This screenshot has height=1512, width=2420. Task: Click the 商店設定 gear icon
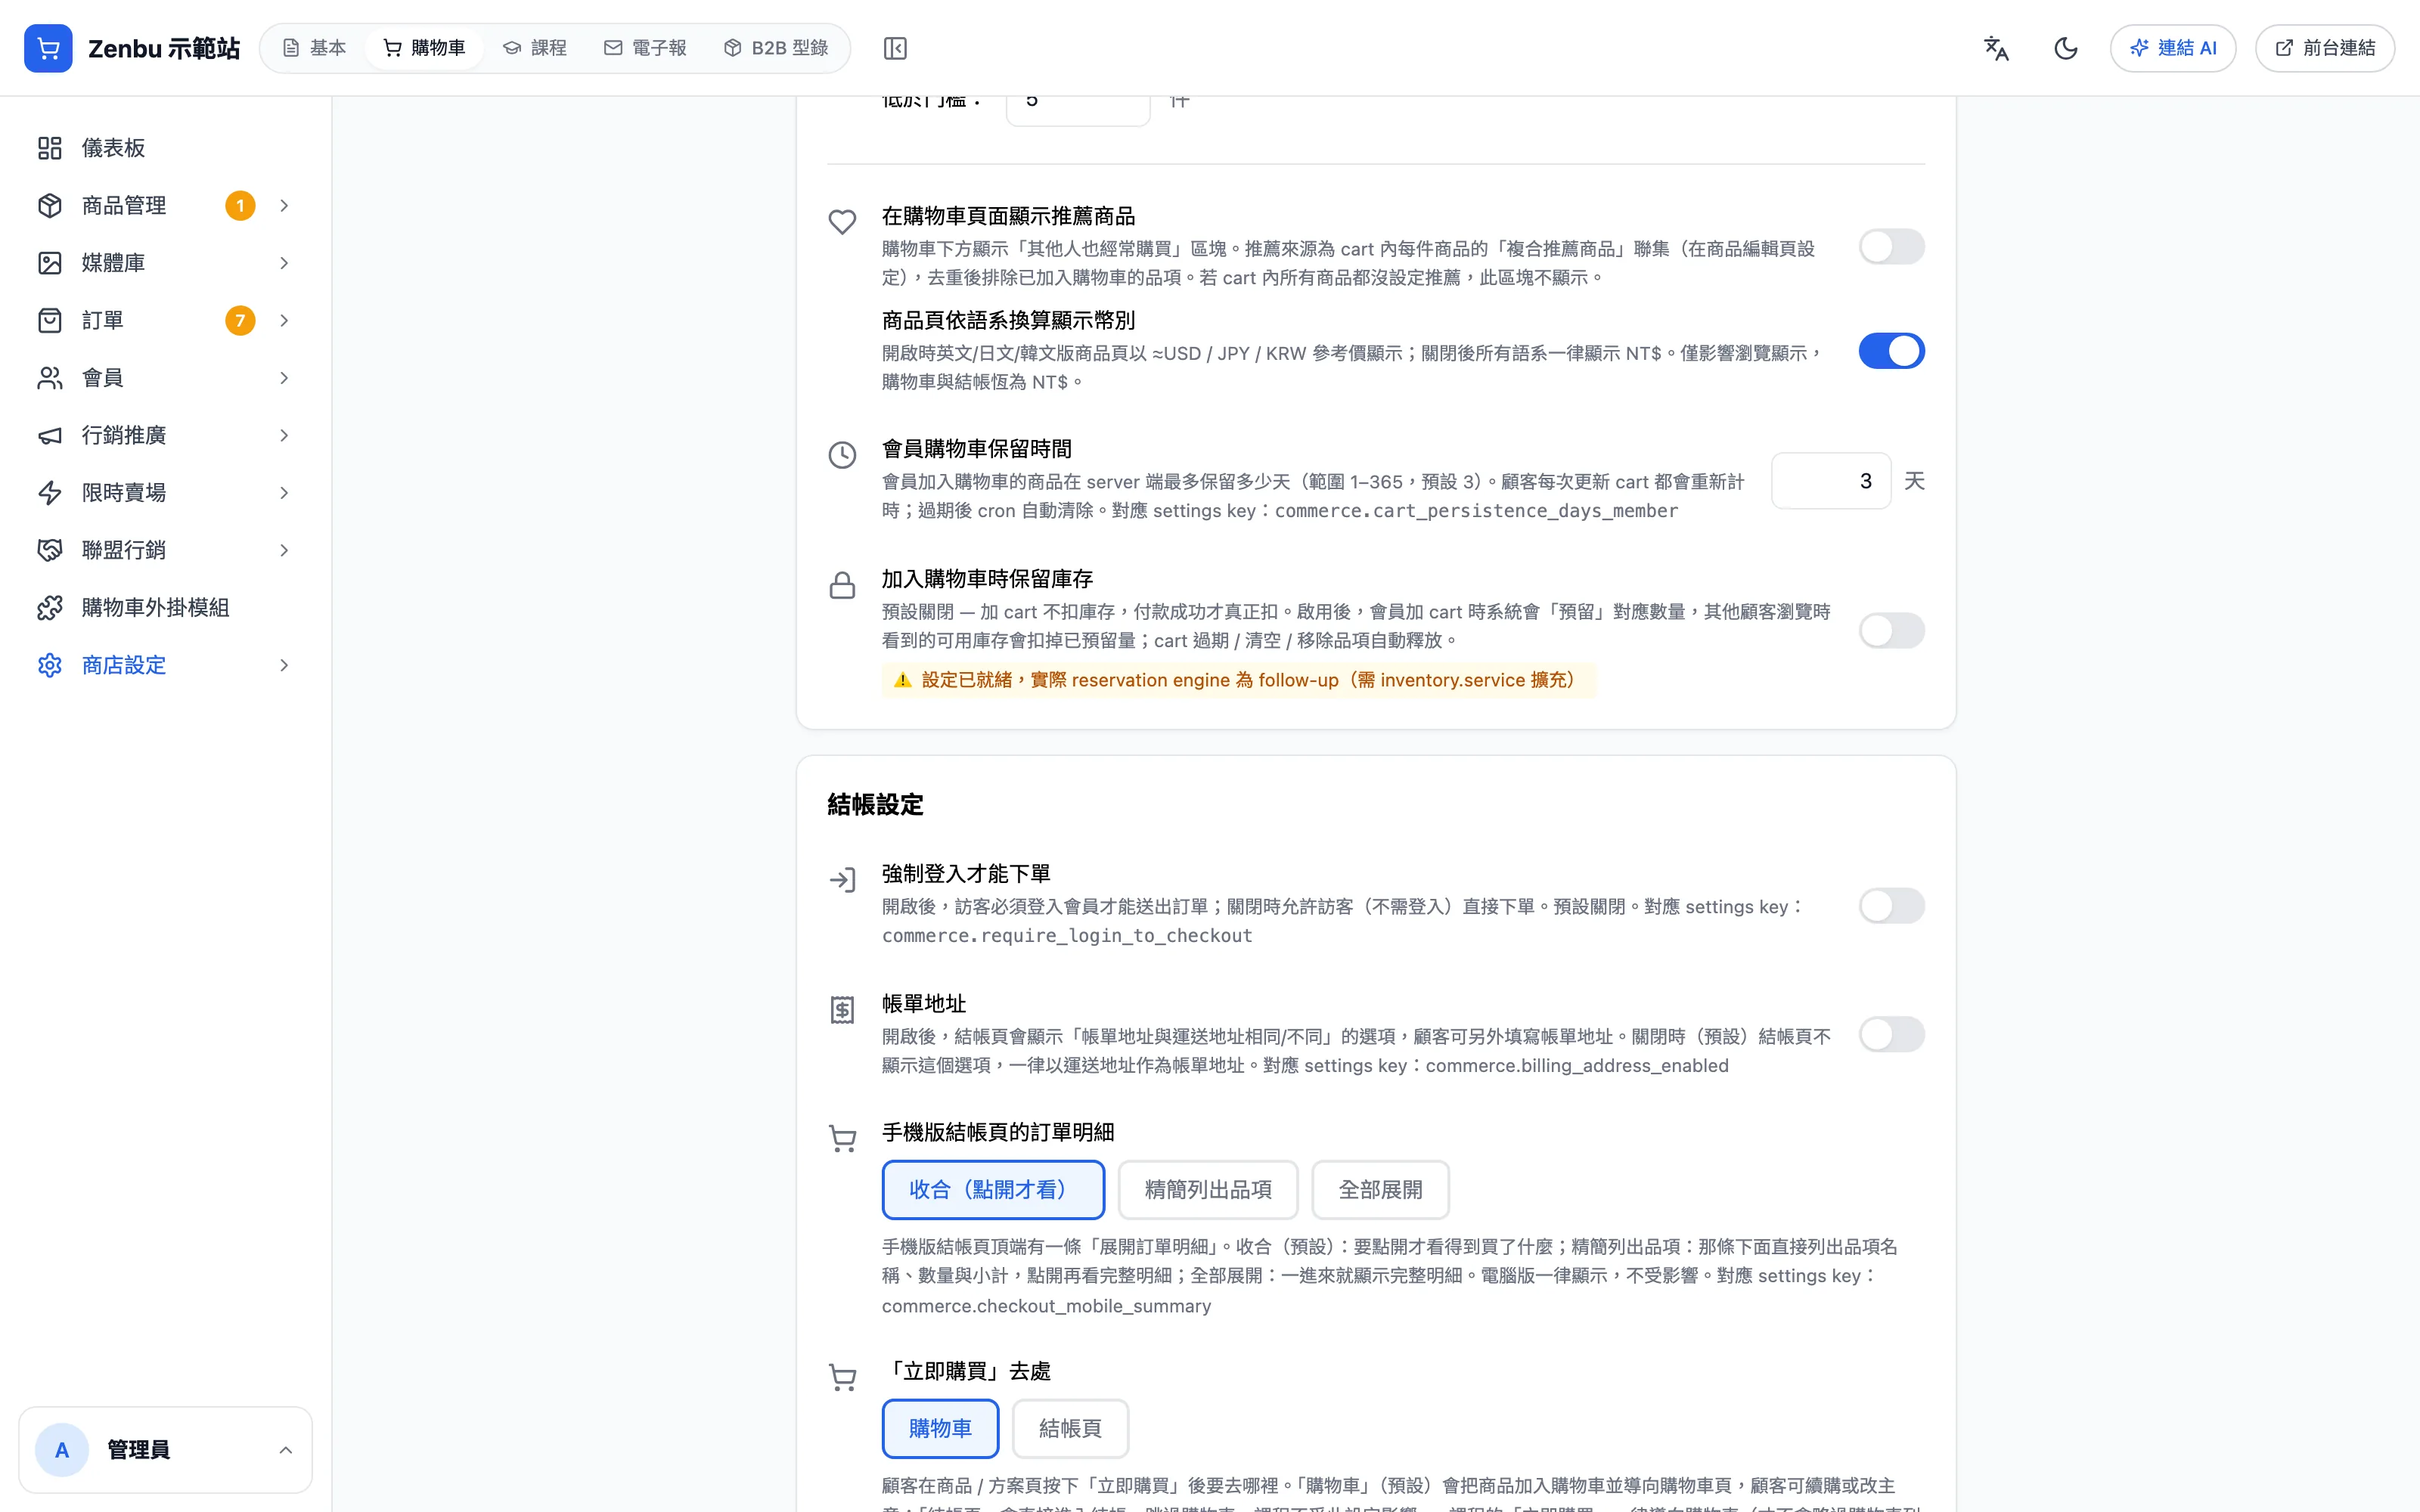tap(50, 665)
